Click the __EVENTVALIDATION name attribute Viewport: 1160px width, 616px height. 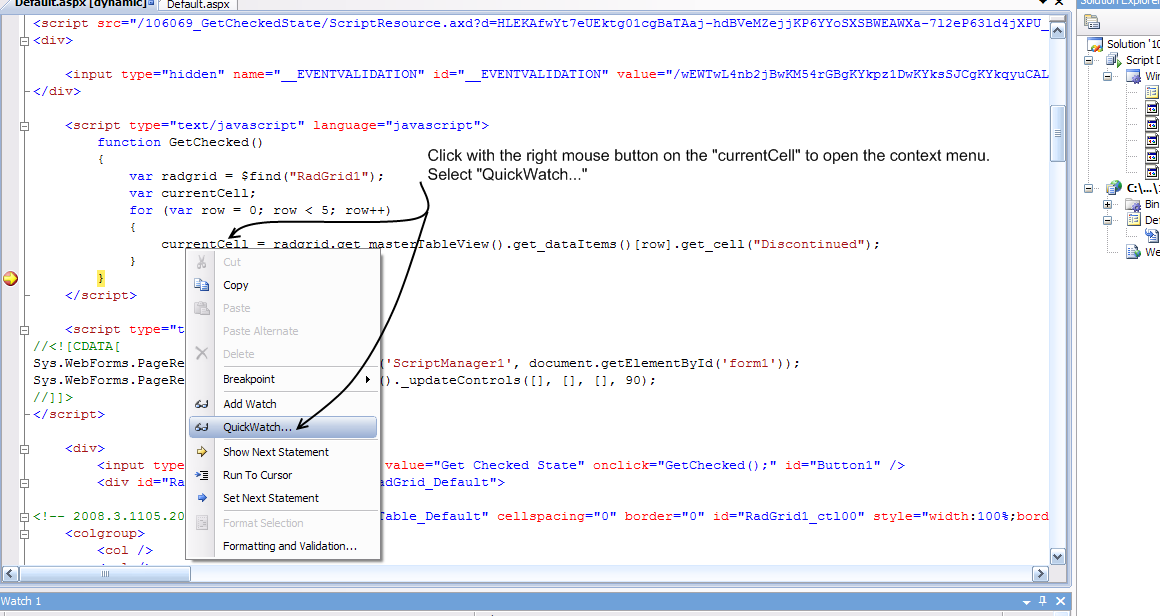(329, 74)
